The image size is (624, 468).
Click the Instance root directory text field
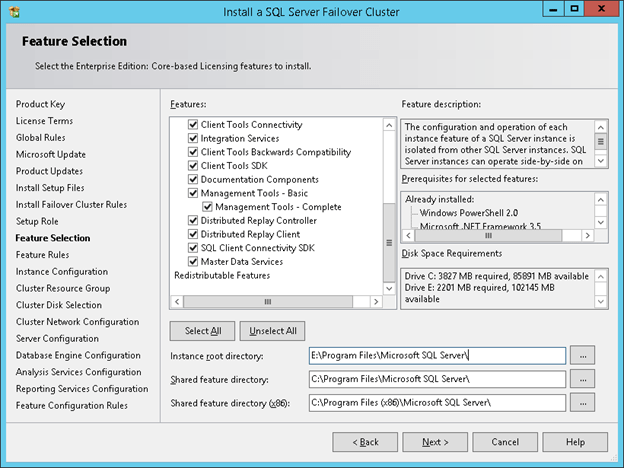pos(438,355)
